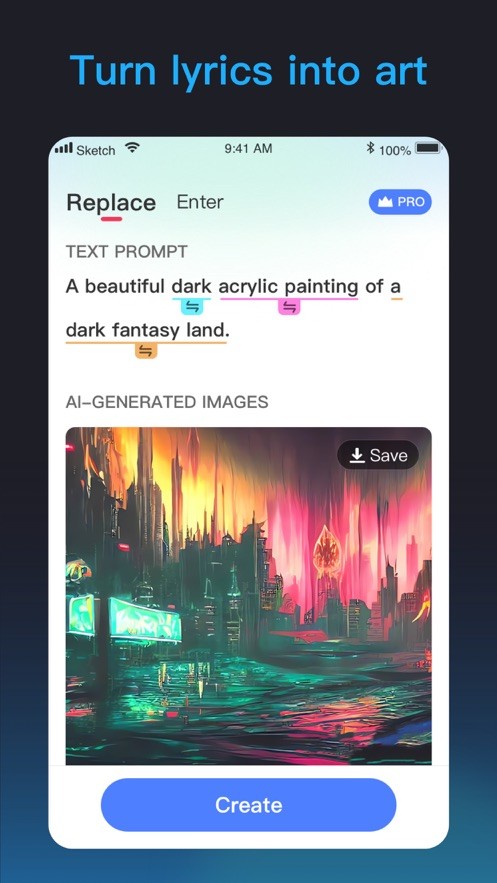The width and height of the screenshot is (497, 883).
Task: Switch to the Enter tab
Action: tap(200, 202)
